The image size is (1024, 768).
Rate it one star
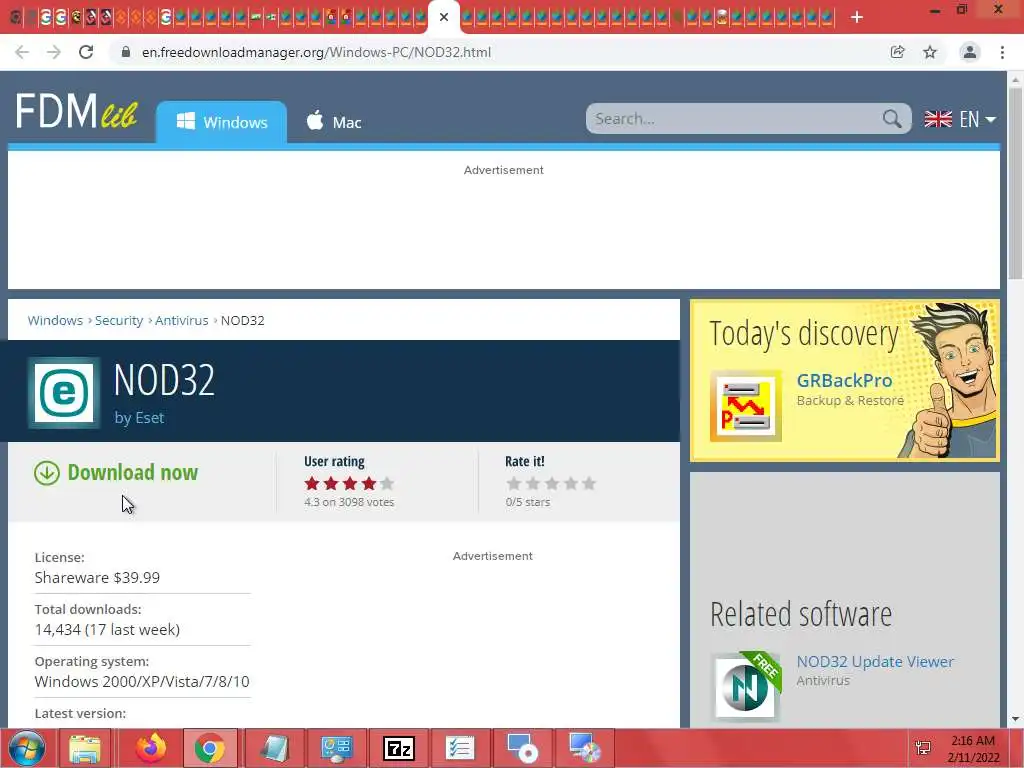(514, 483)
